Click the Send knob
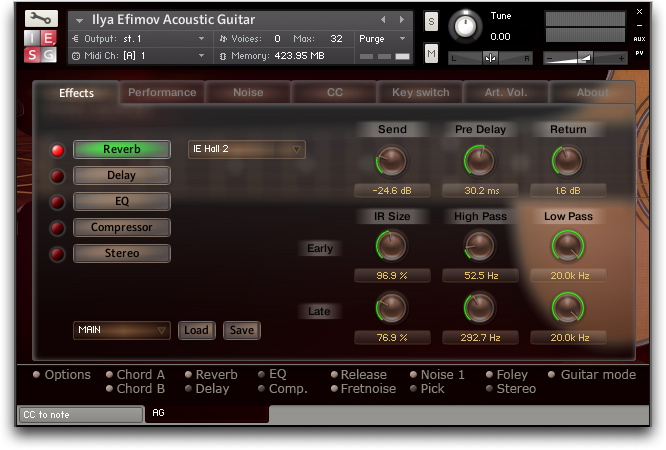Image resolution: width=666 pixels, height=450 pixels. pyautogui.click(x=392, y=161)
